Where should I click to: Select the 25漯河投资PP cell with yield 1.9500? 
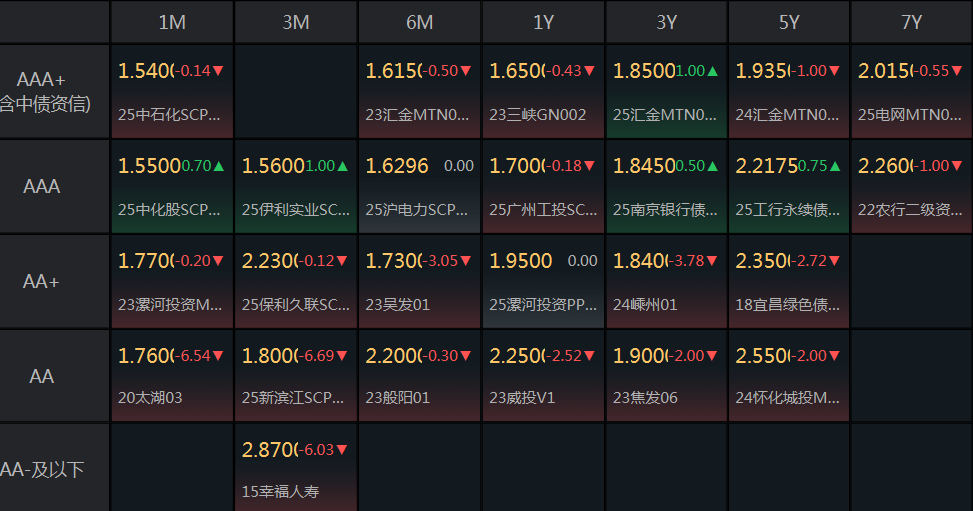click(543, 282)
